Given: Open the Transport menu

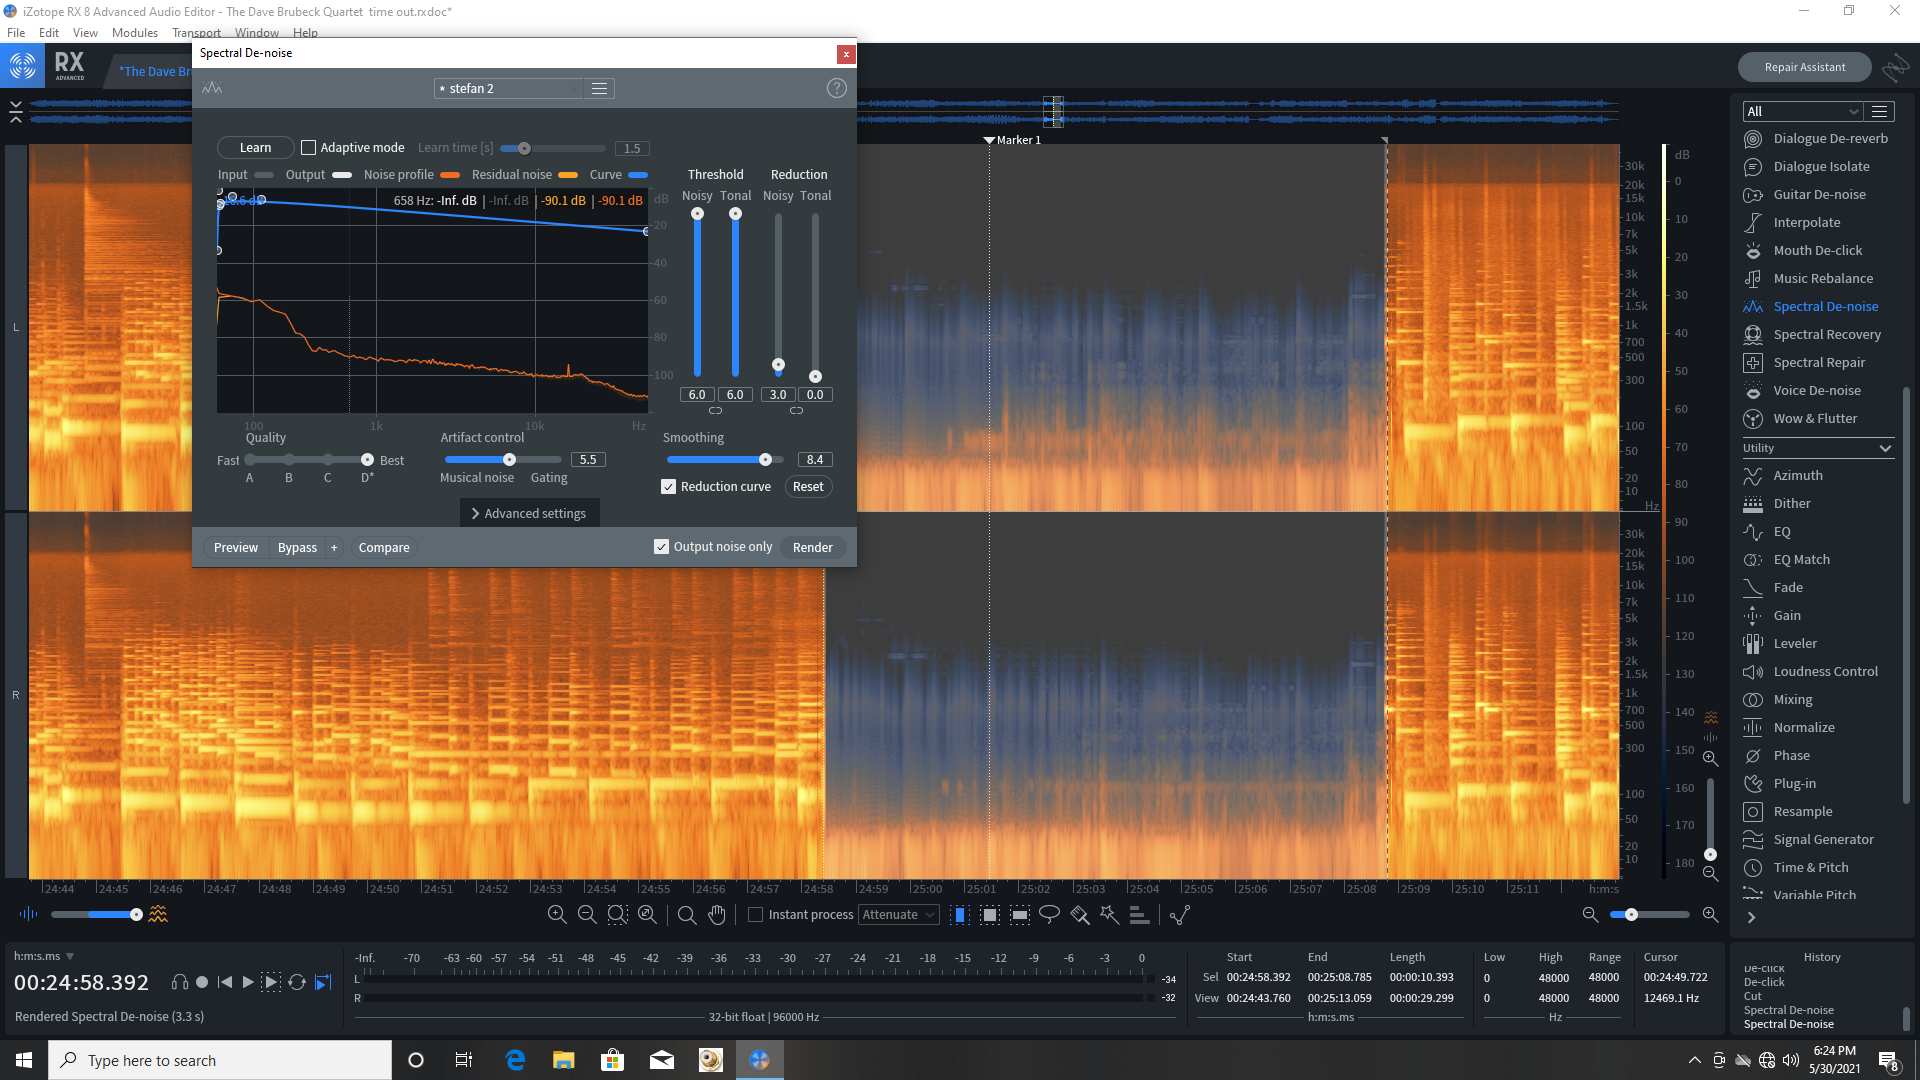Looking at the screenshot, I should (x=196, y=32).
